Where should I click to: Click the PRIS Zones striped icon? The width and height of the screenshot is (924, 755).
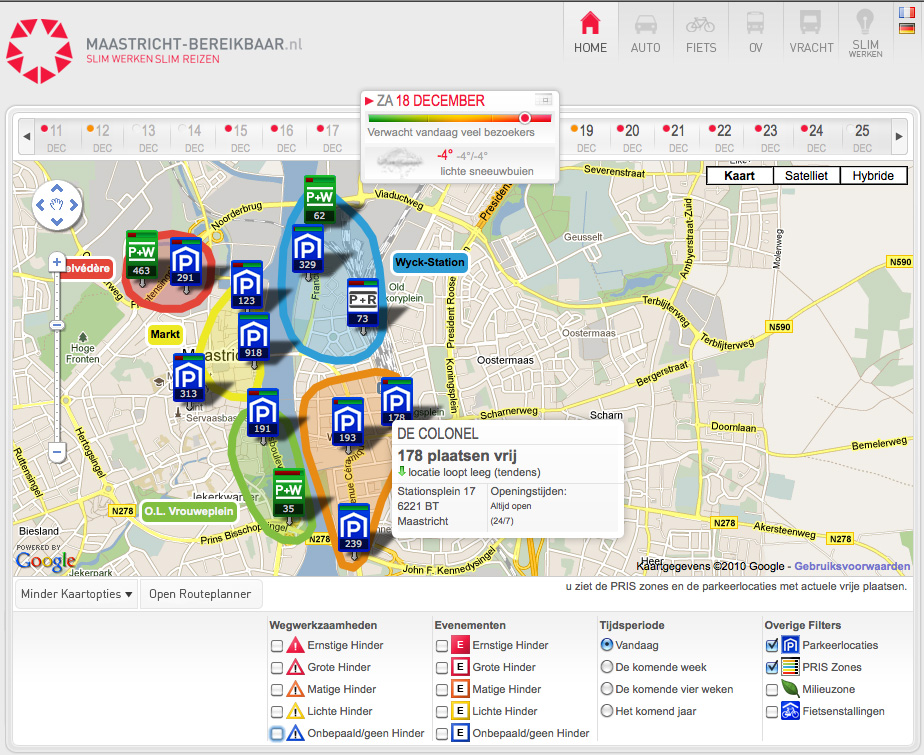(x=790, y=667)
